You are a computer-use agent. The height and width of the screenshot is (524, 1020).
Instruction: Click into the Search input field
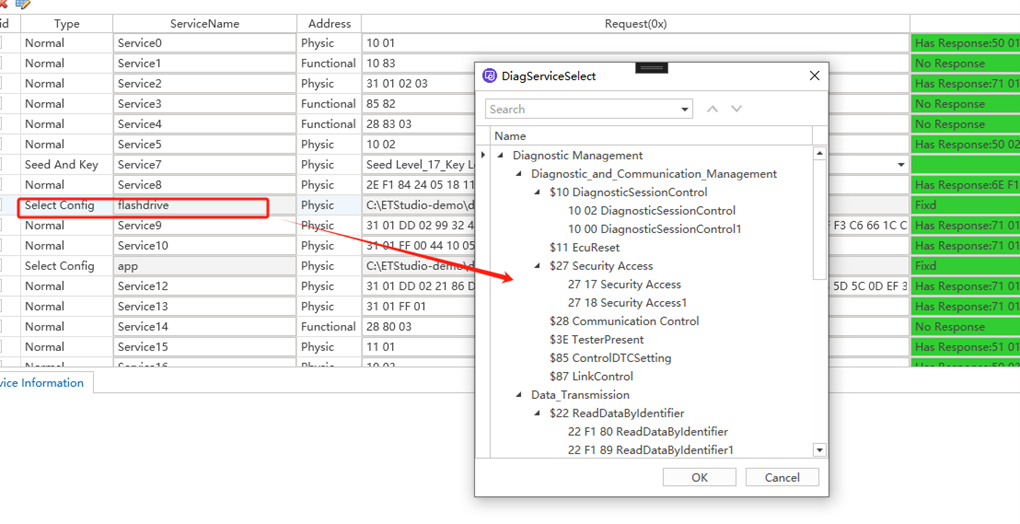click(580, 109)
